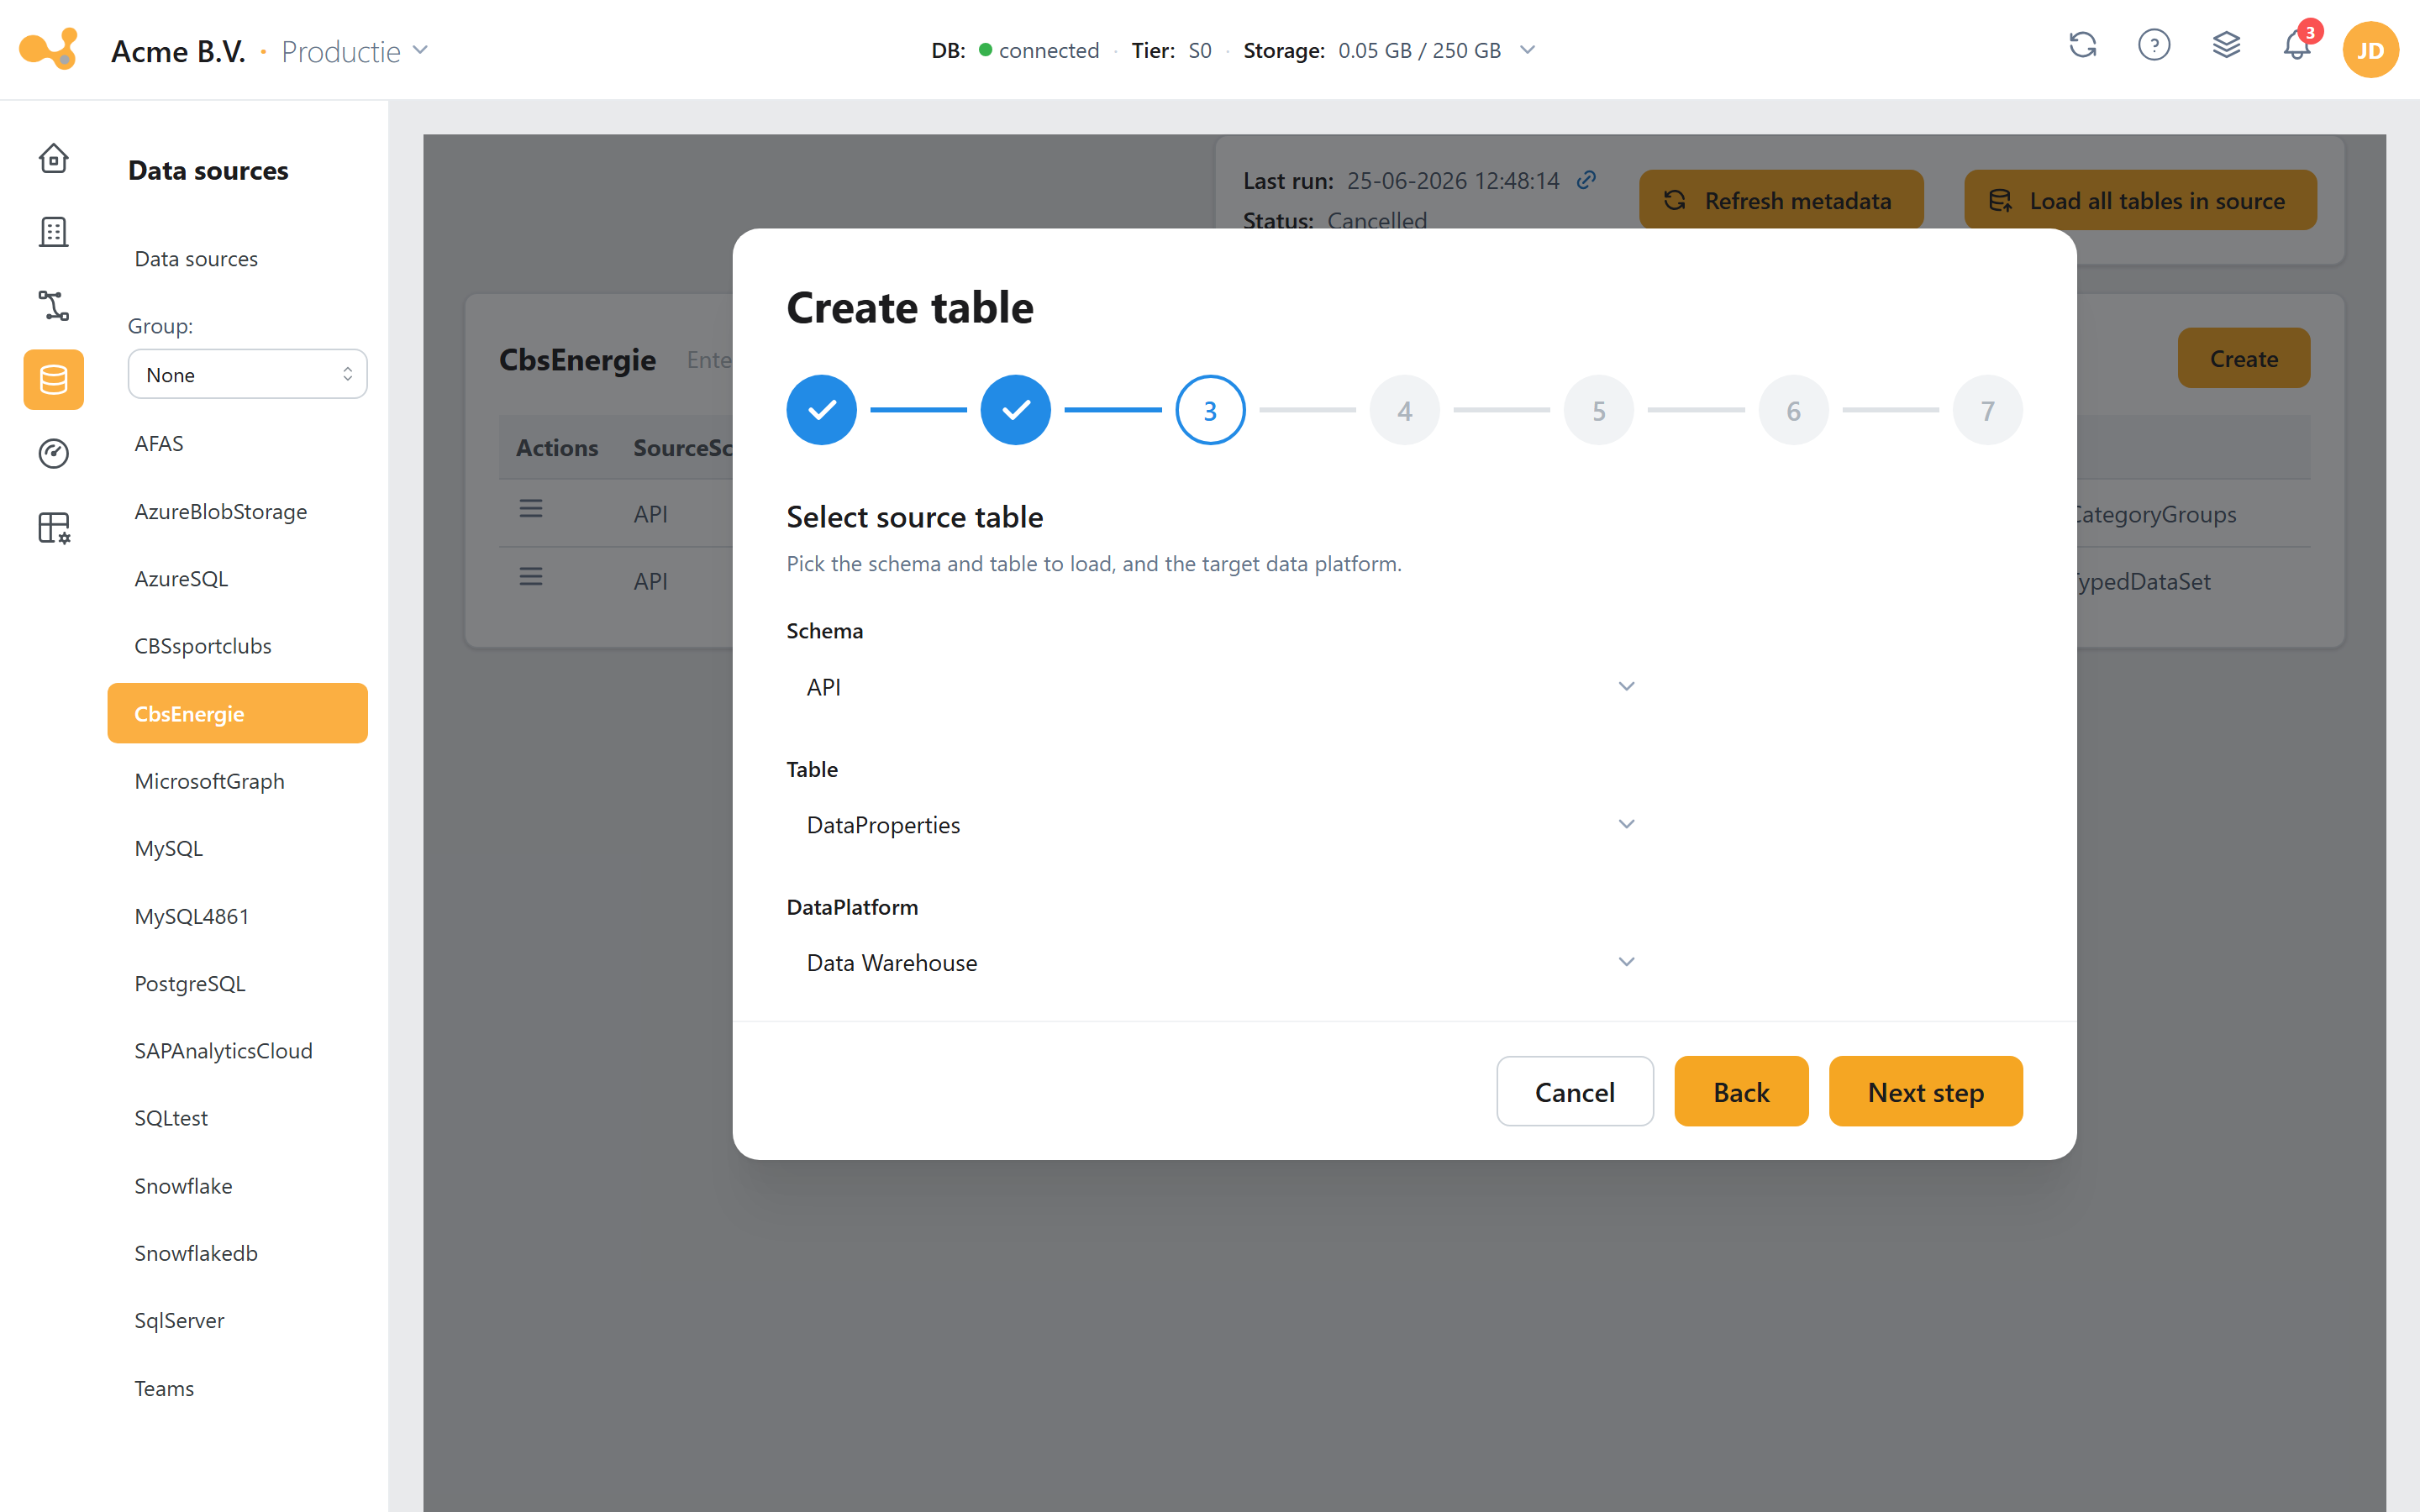Click the CbsEnergie table heading
This screenshot has height=1512, width=2420.
tap(577, 359)
